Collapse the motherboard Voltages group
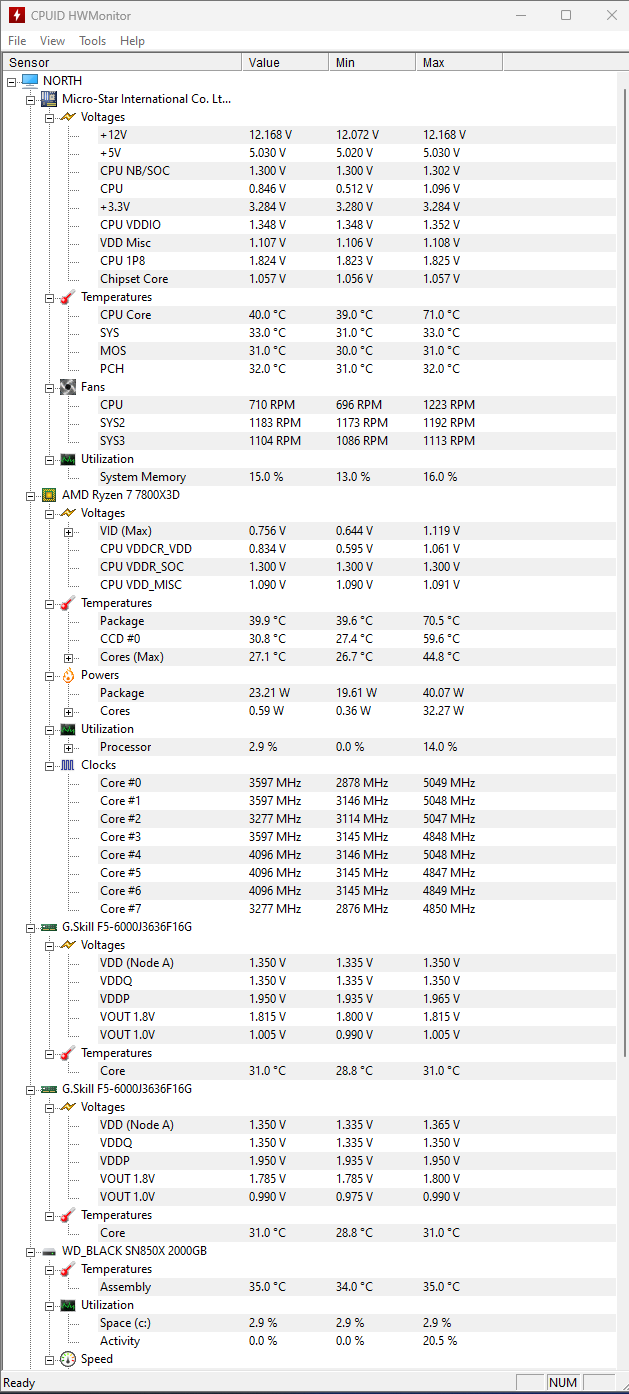 [50, 117]
